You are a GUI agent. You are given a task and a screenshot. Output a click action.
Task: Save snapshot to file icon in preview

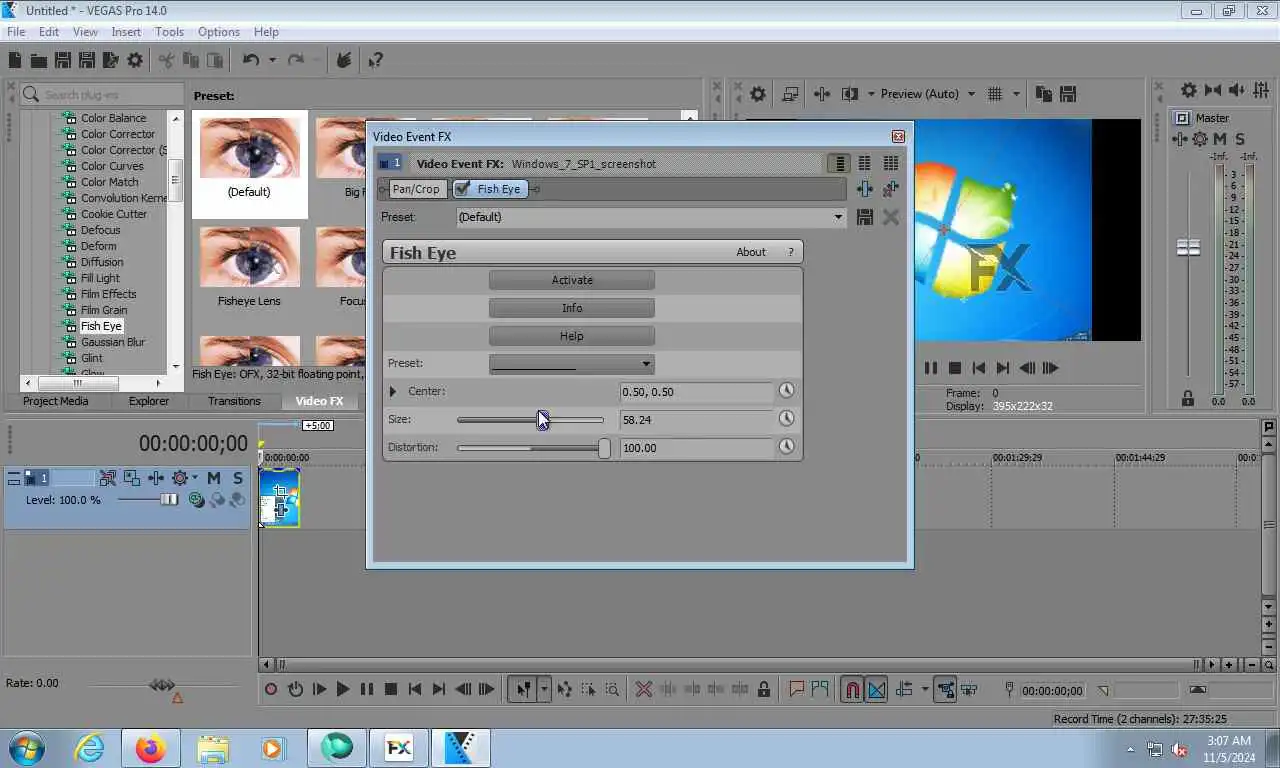tap(1067, 94)
